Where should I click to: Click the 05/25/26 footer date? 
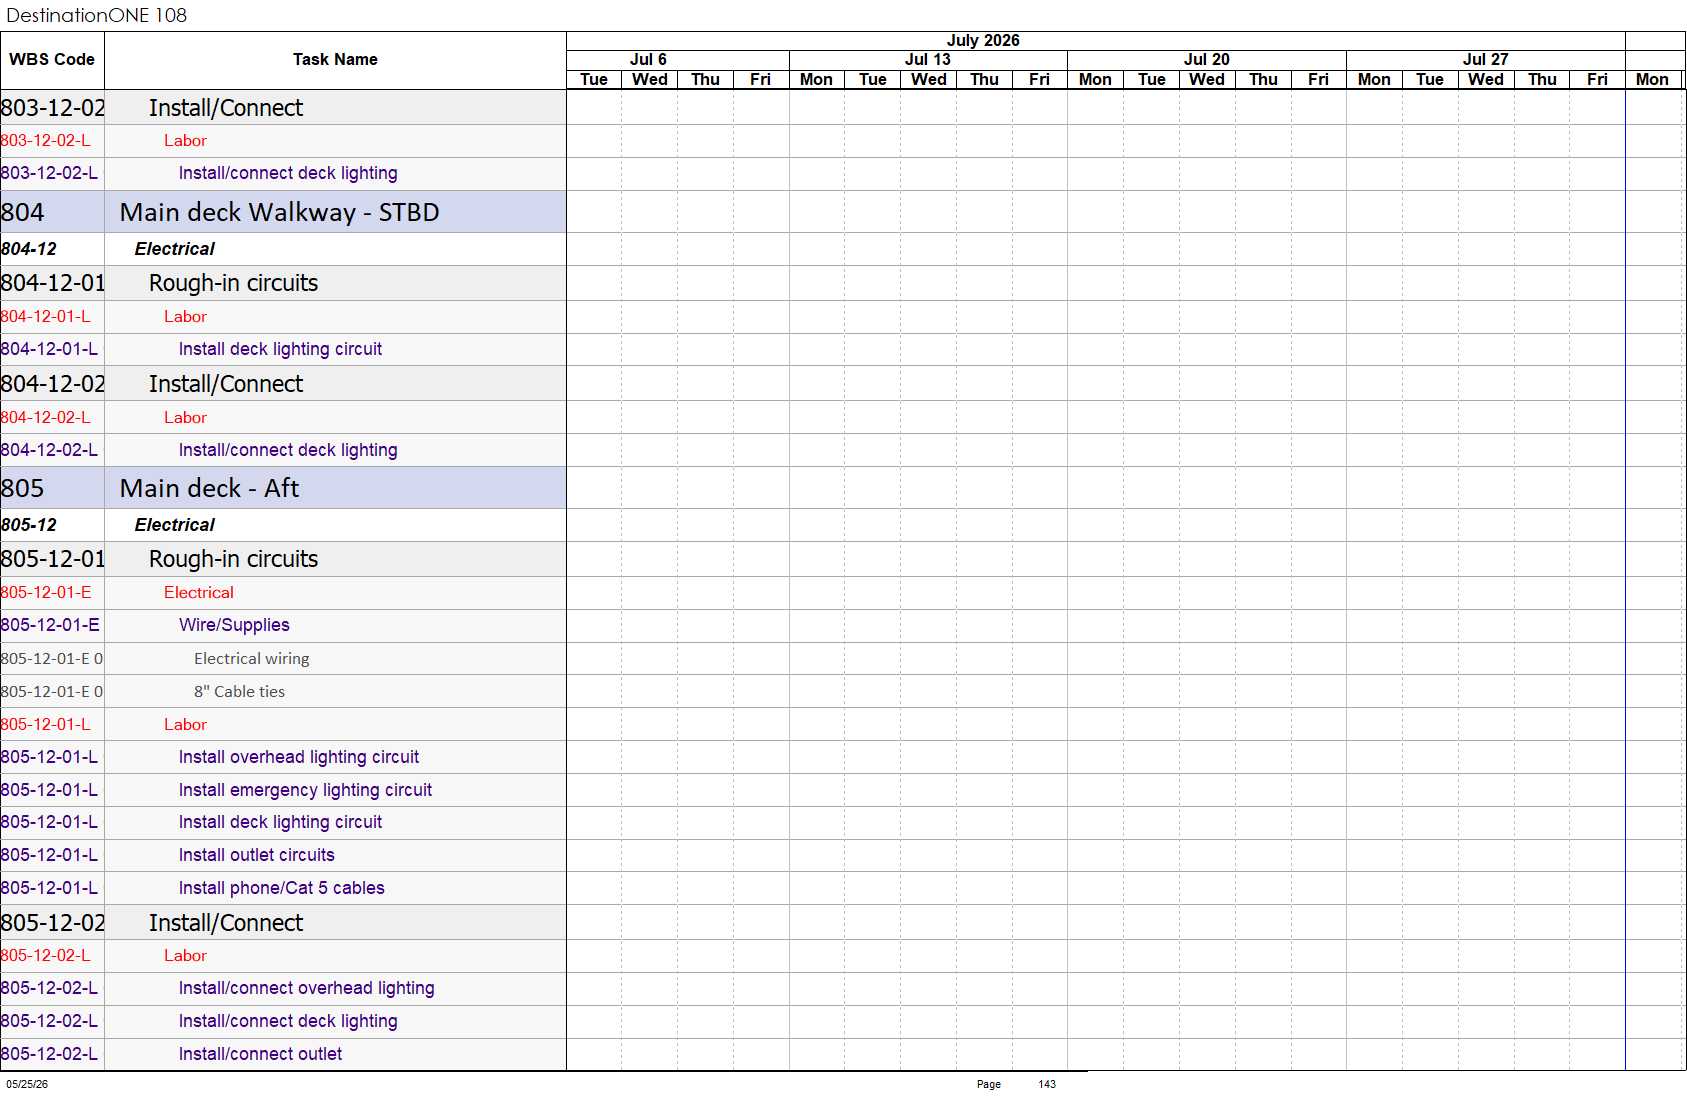coord(27,1084)
